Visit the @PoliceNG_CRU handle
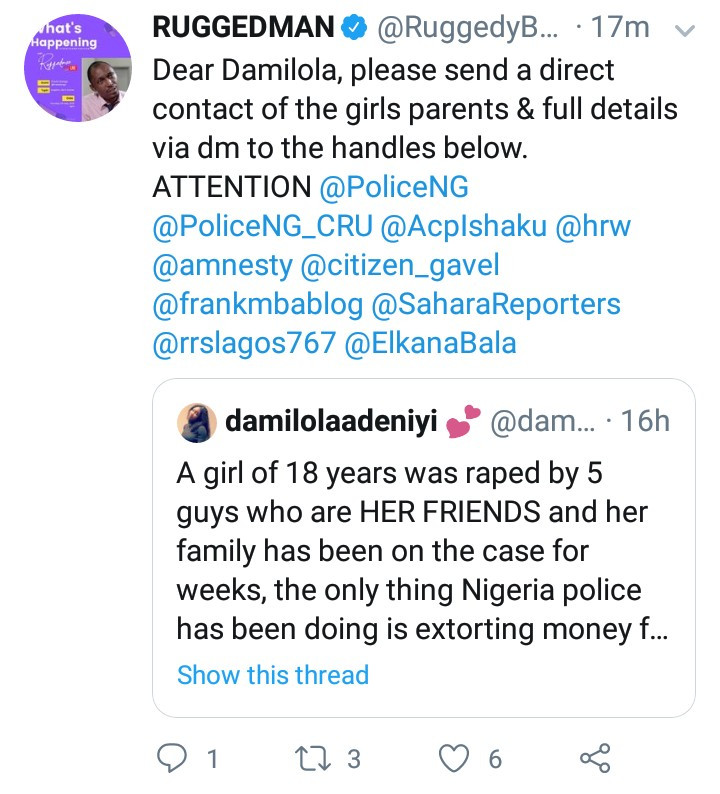This screenshot has height=794, width=720. [260, 227]
